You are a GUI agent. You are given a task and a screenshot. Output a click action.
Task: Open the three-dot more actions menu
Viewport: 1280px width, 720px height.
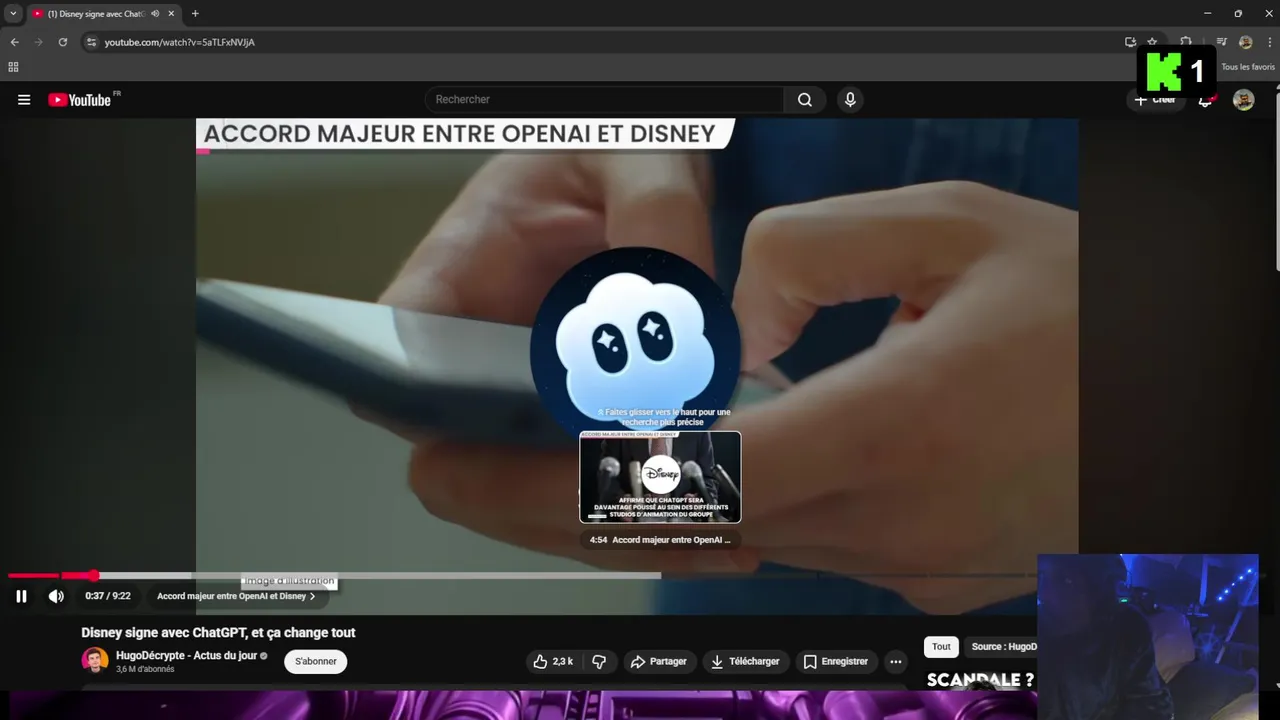[896, 661]
